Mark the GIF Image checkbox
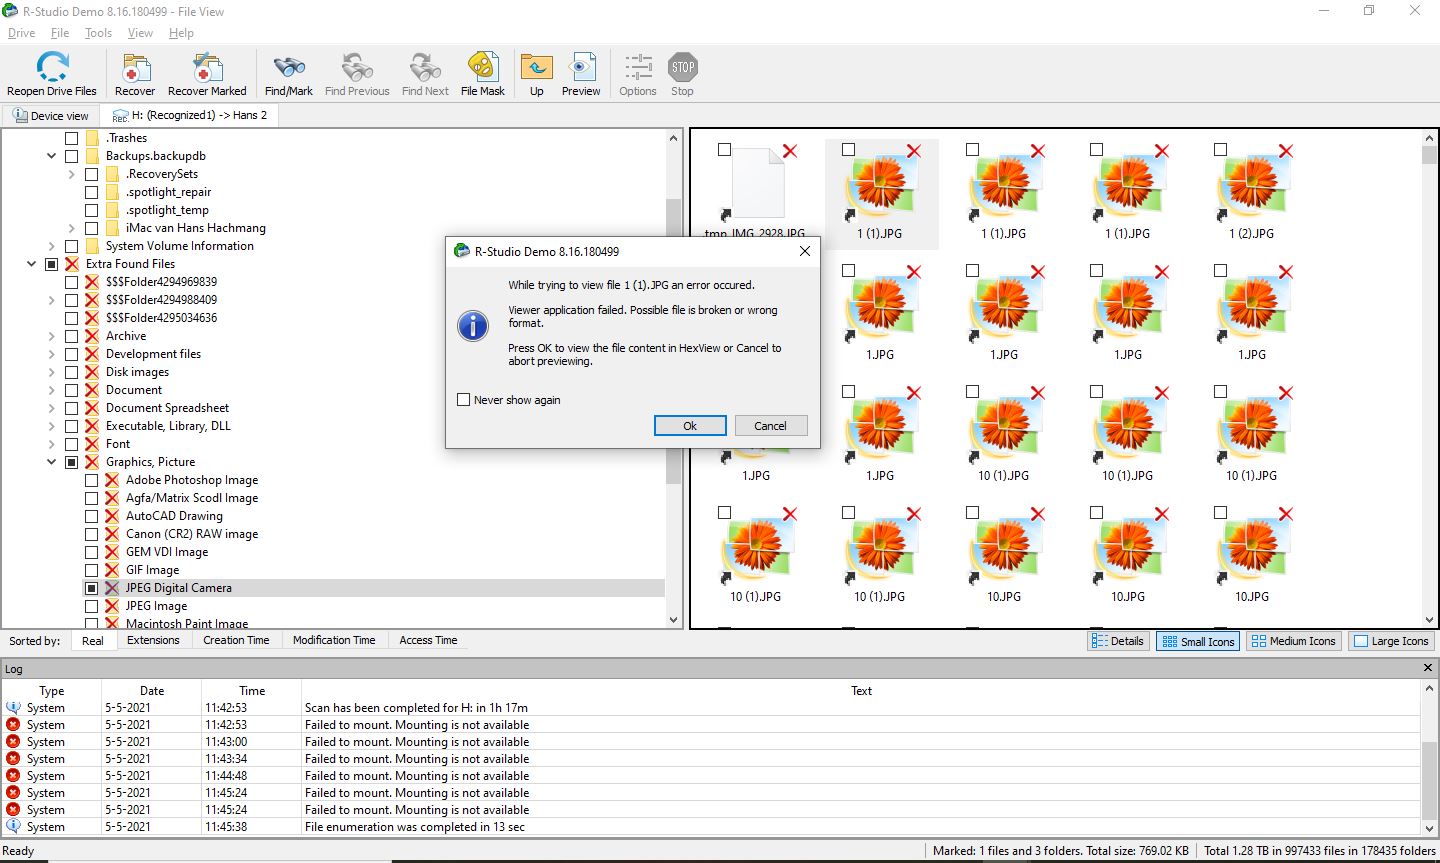The width and height of the screenshot is (1440, 863). click(x=92, y=570)
